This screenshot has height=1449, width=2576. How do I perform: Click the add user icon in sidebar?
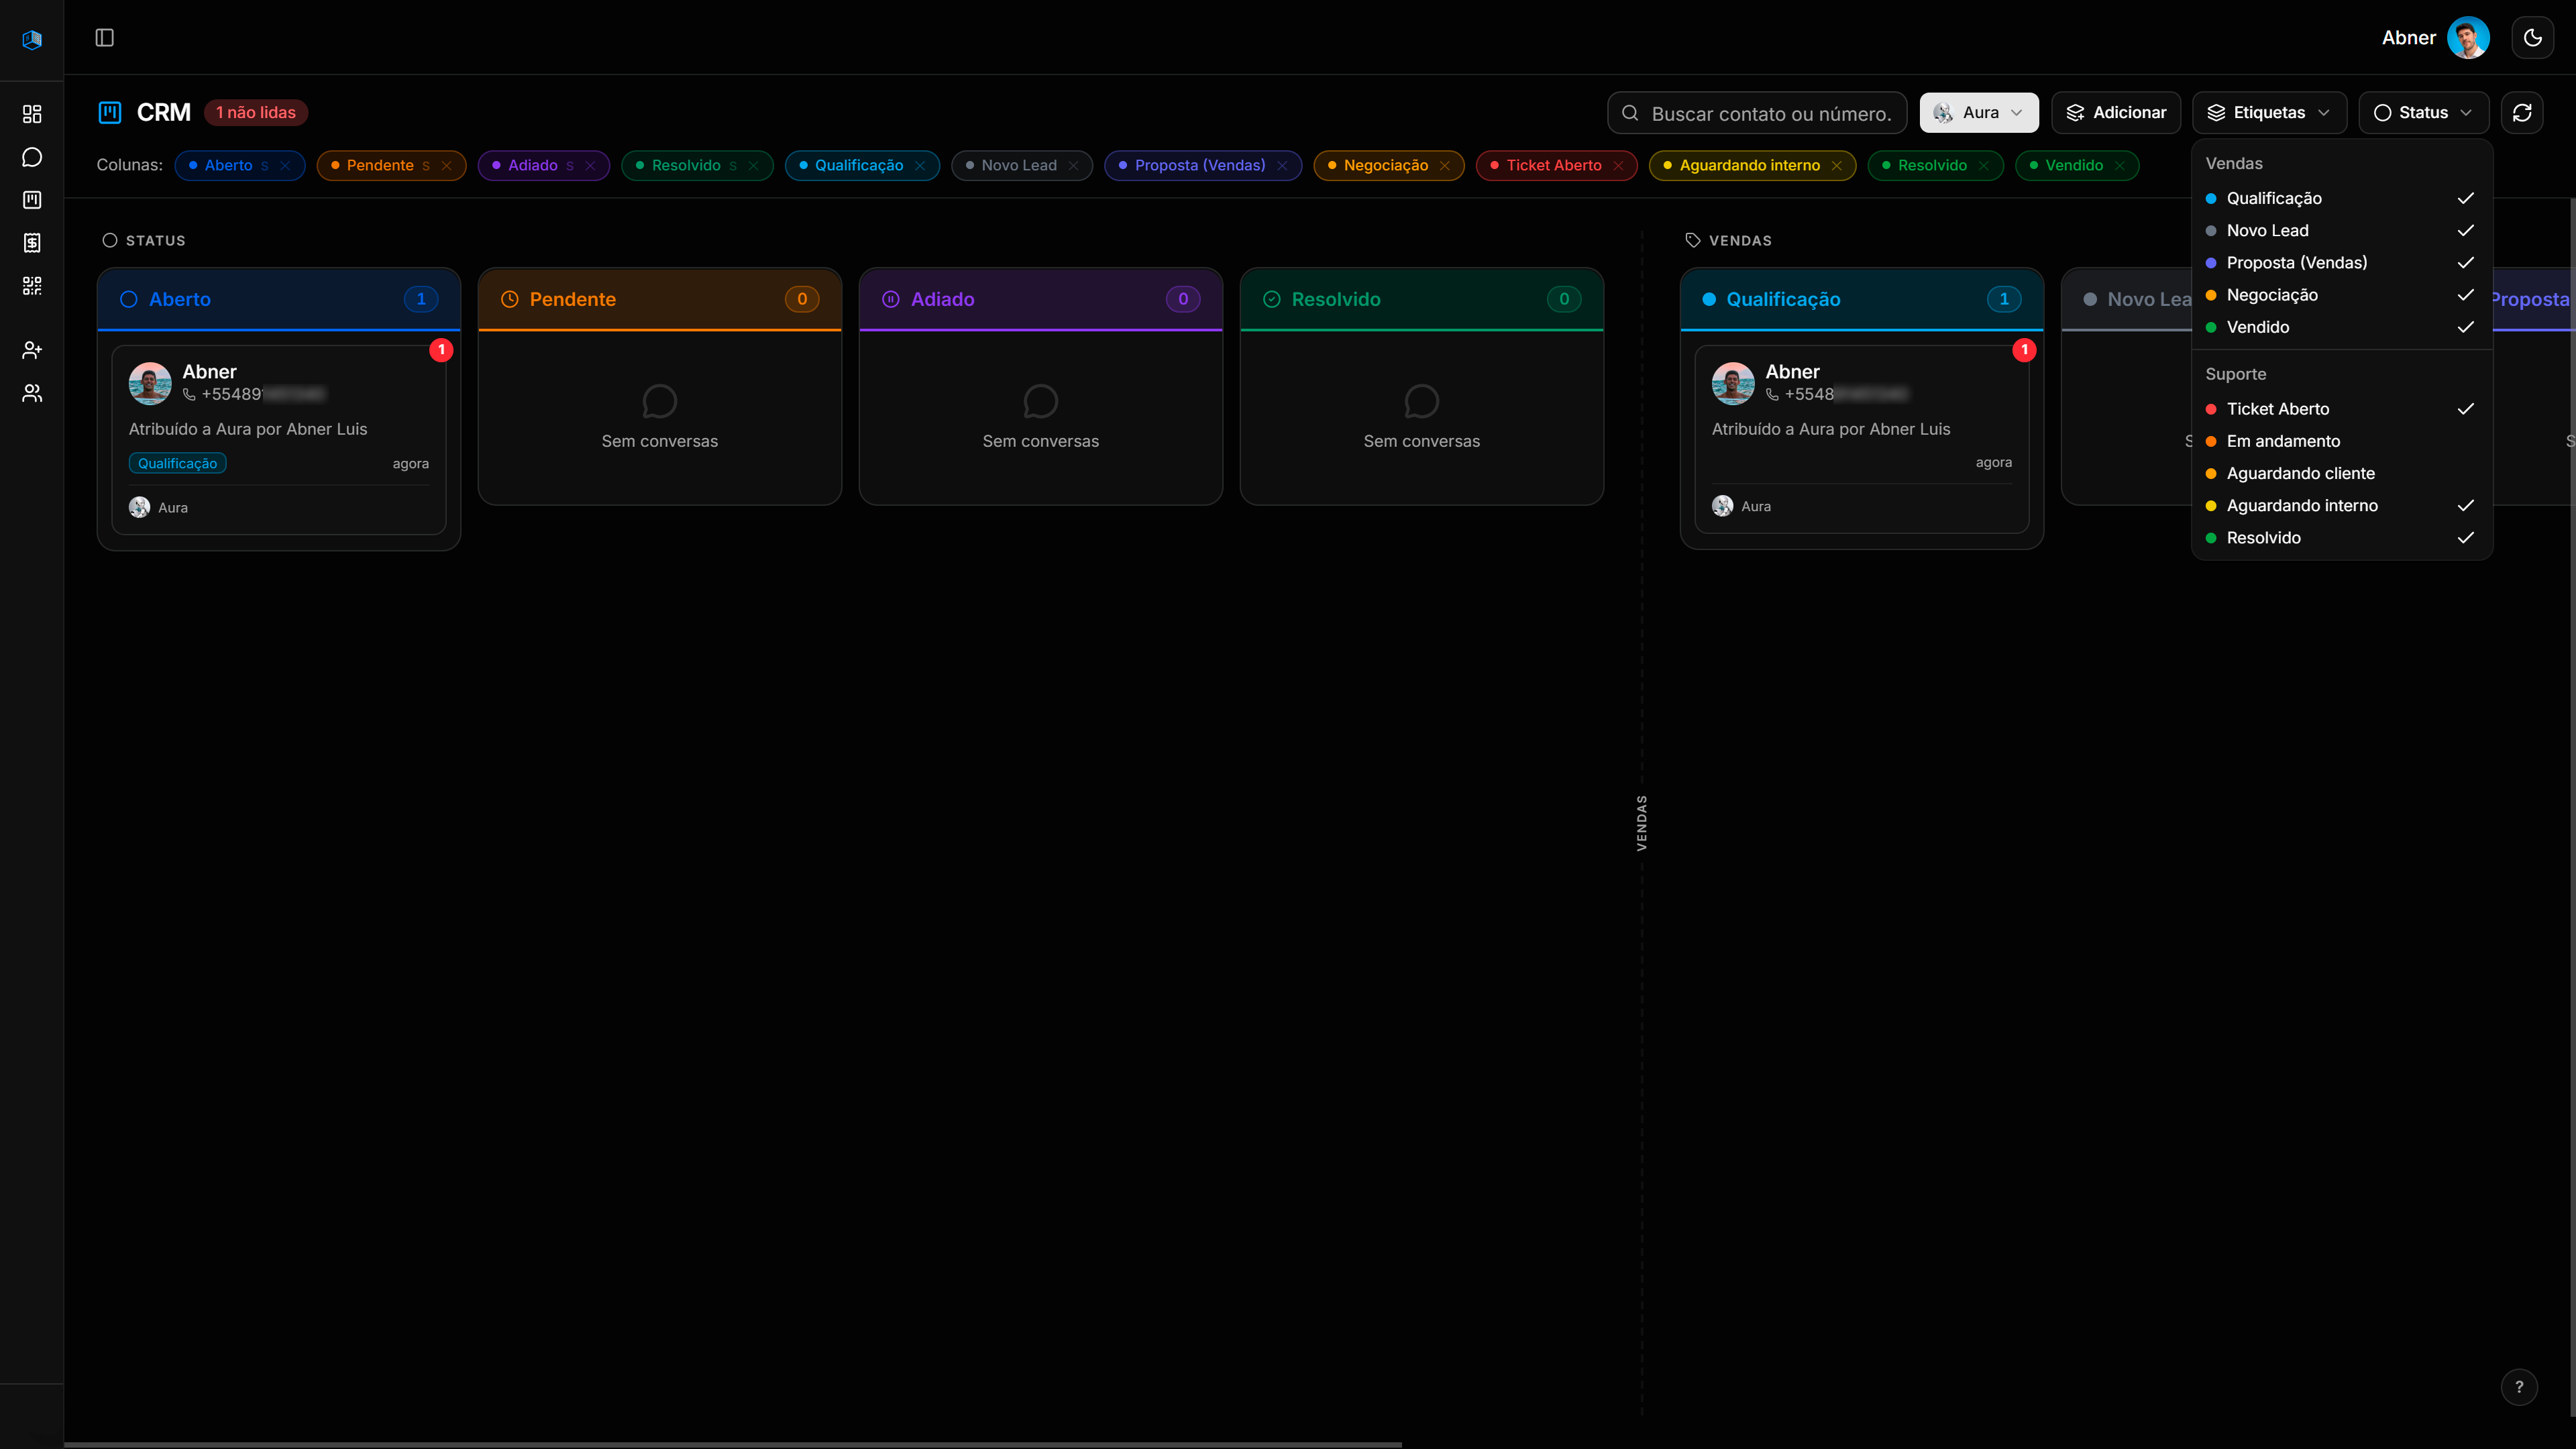coord(32,350)
